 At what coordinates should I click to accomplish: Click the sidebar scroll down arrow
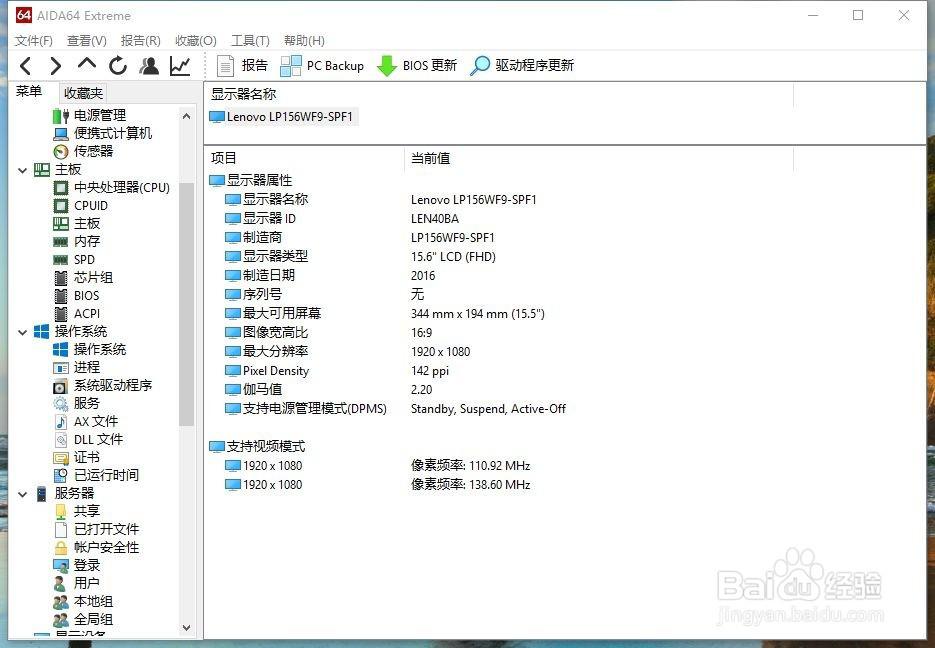click(x=187, y=628)
